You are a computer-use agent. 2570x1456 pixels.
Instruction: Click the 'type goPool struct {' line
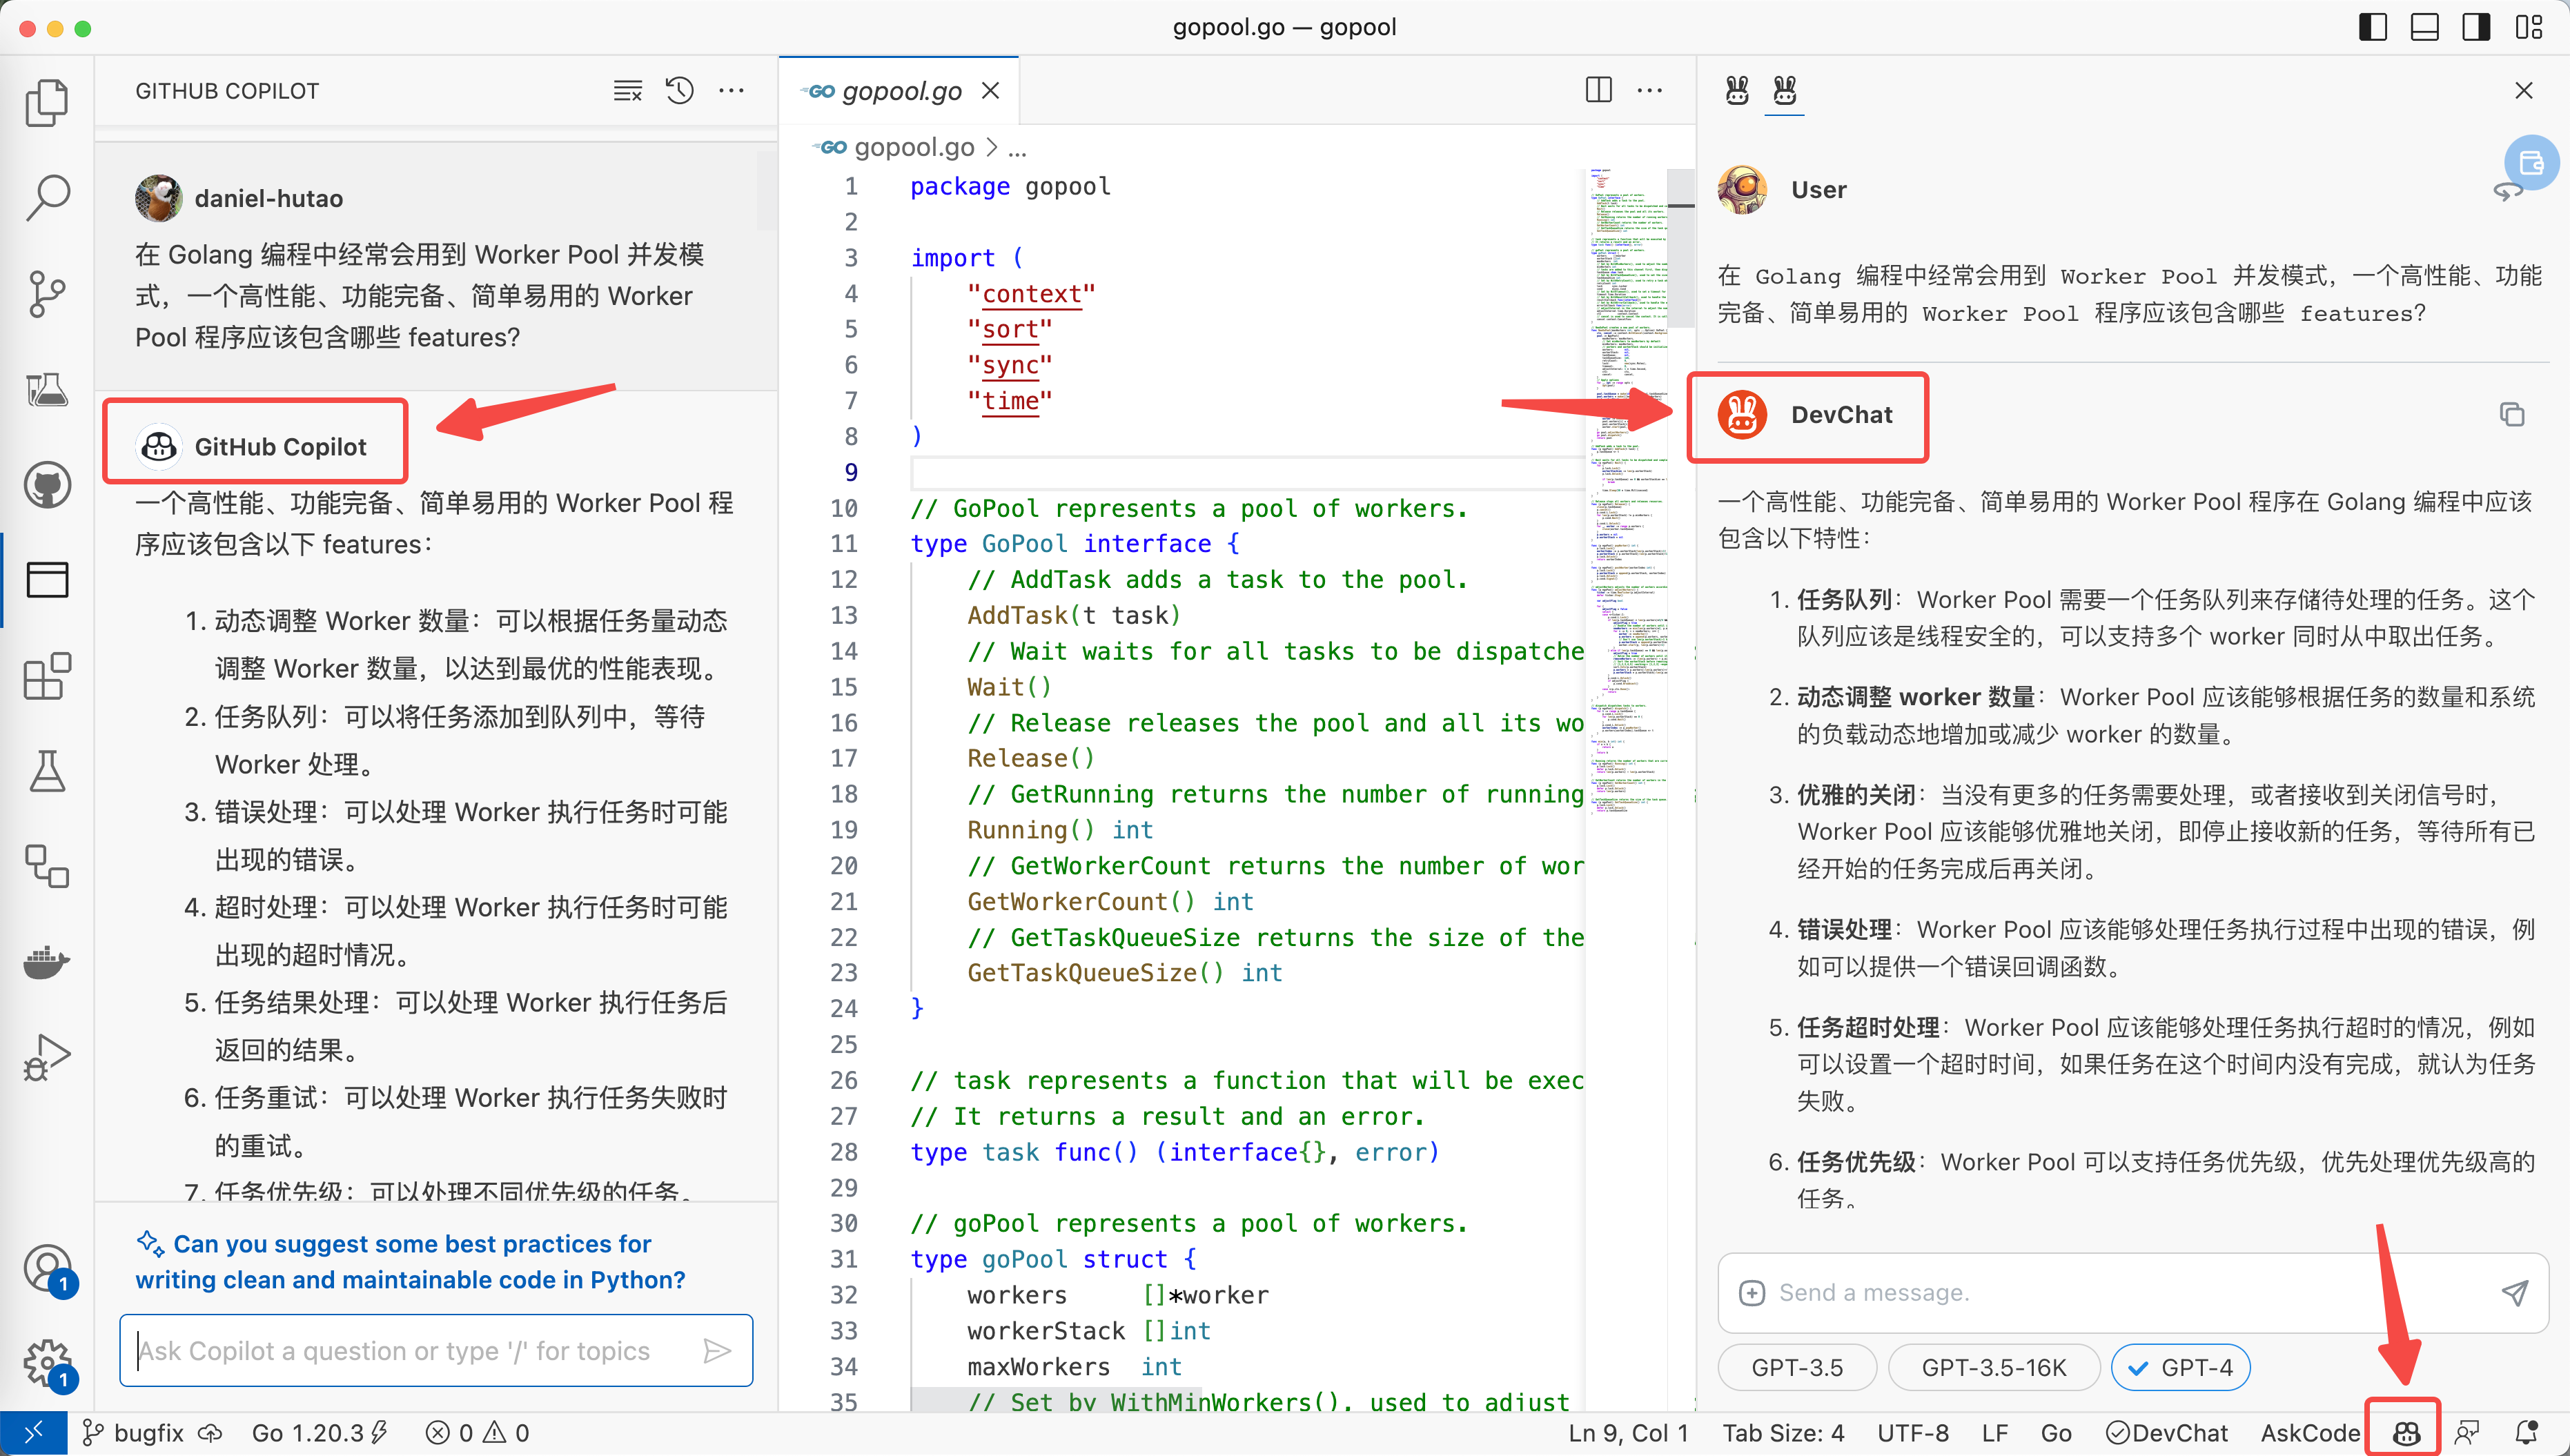1053,1259
